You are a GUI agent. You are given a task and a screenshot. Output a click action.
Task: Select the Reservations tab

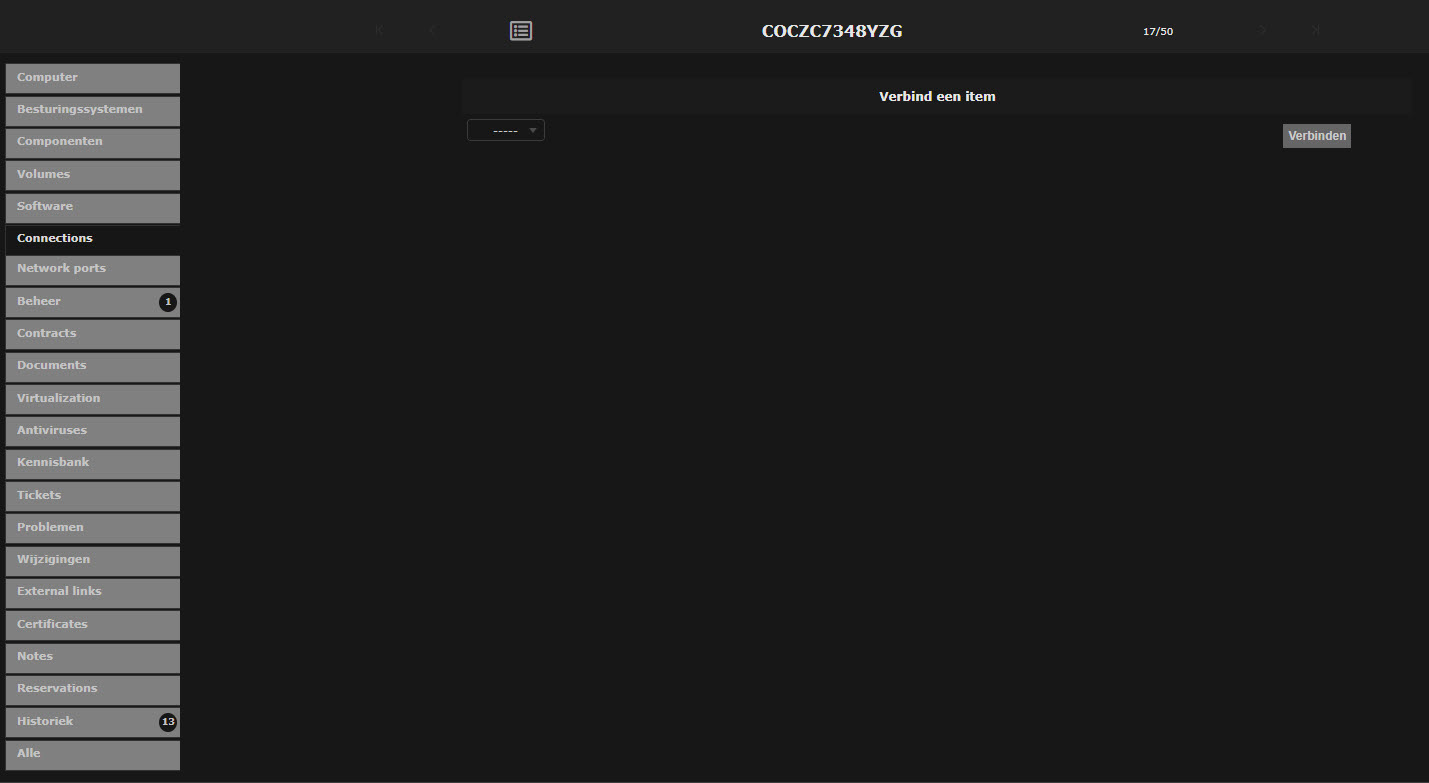pyautogui.click(x=93, y=689)
